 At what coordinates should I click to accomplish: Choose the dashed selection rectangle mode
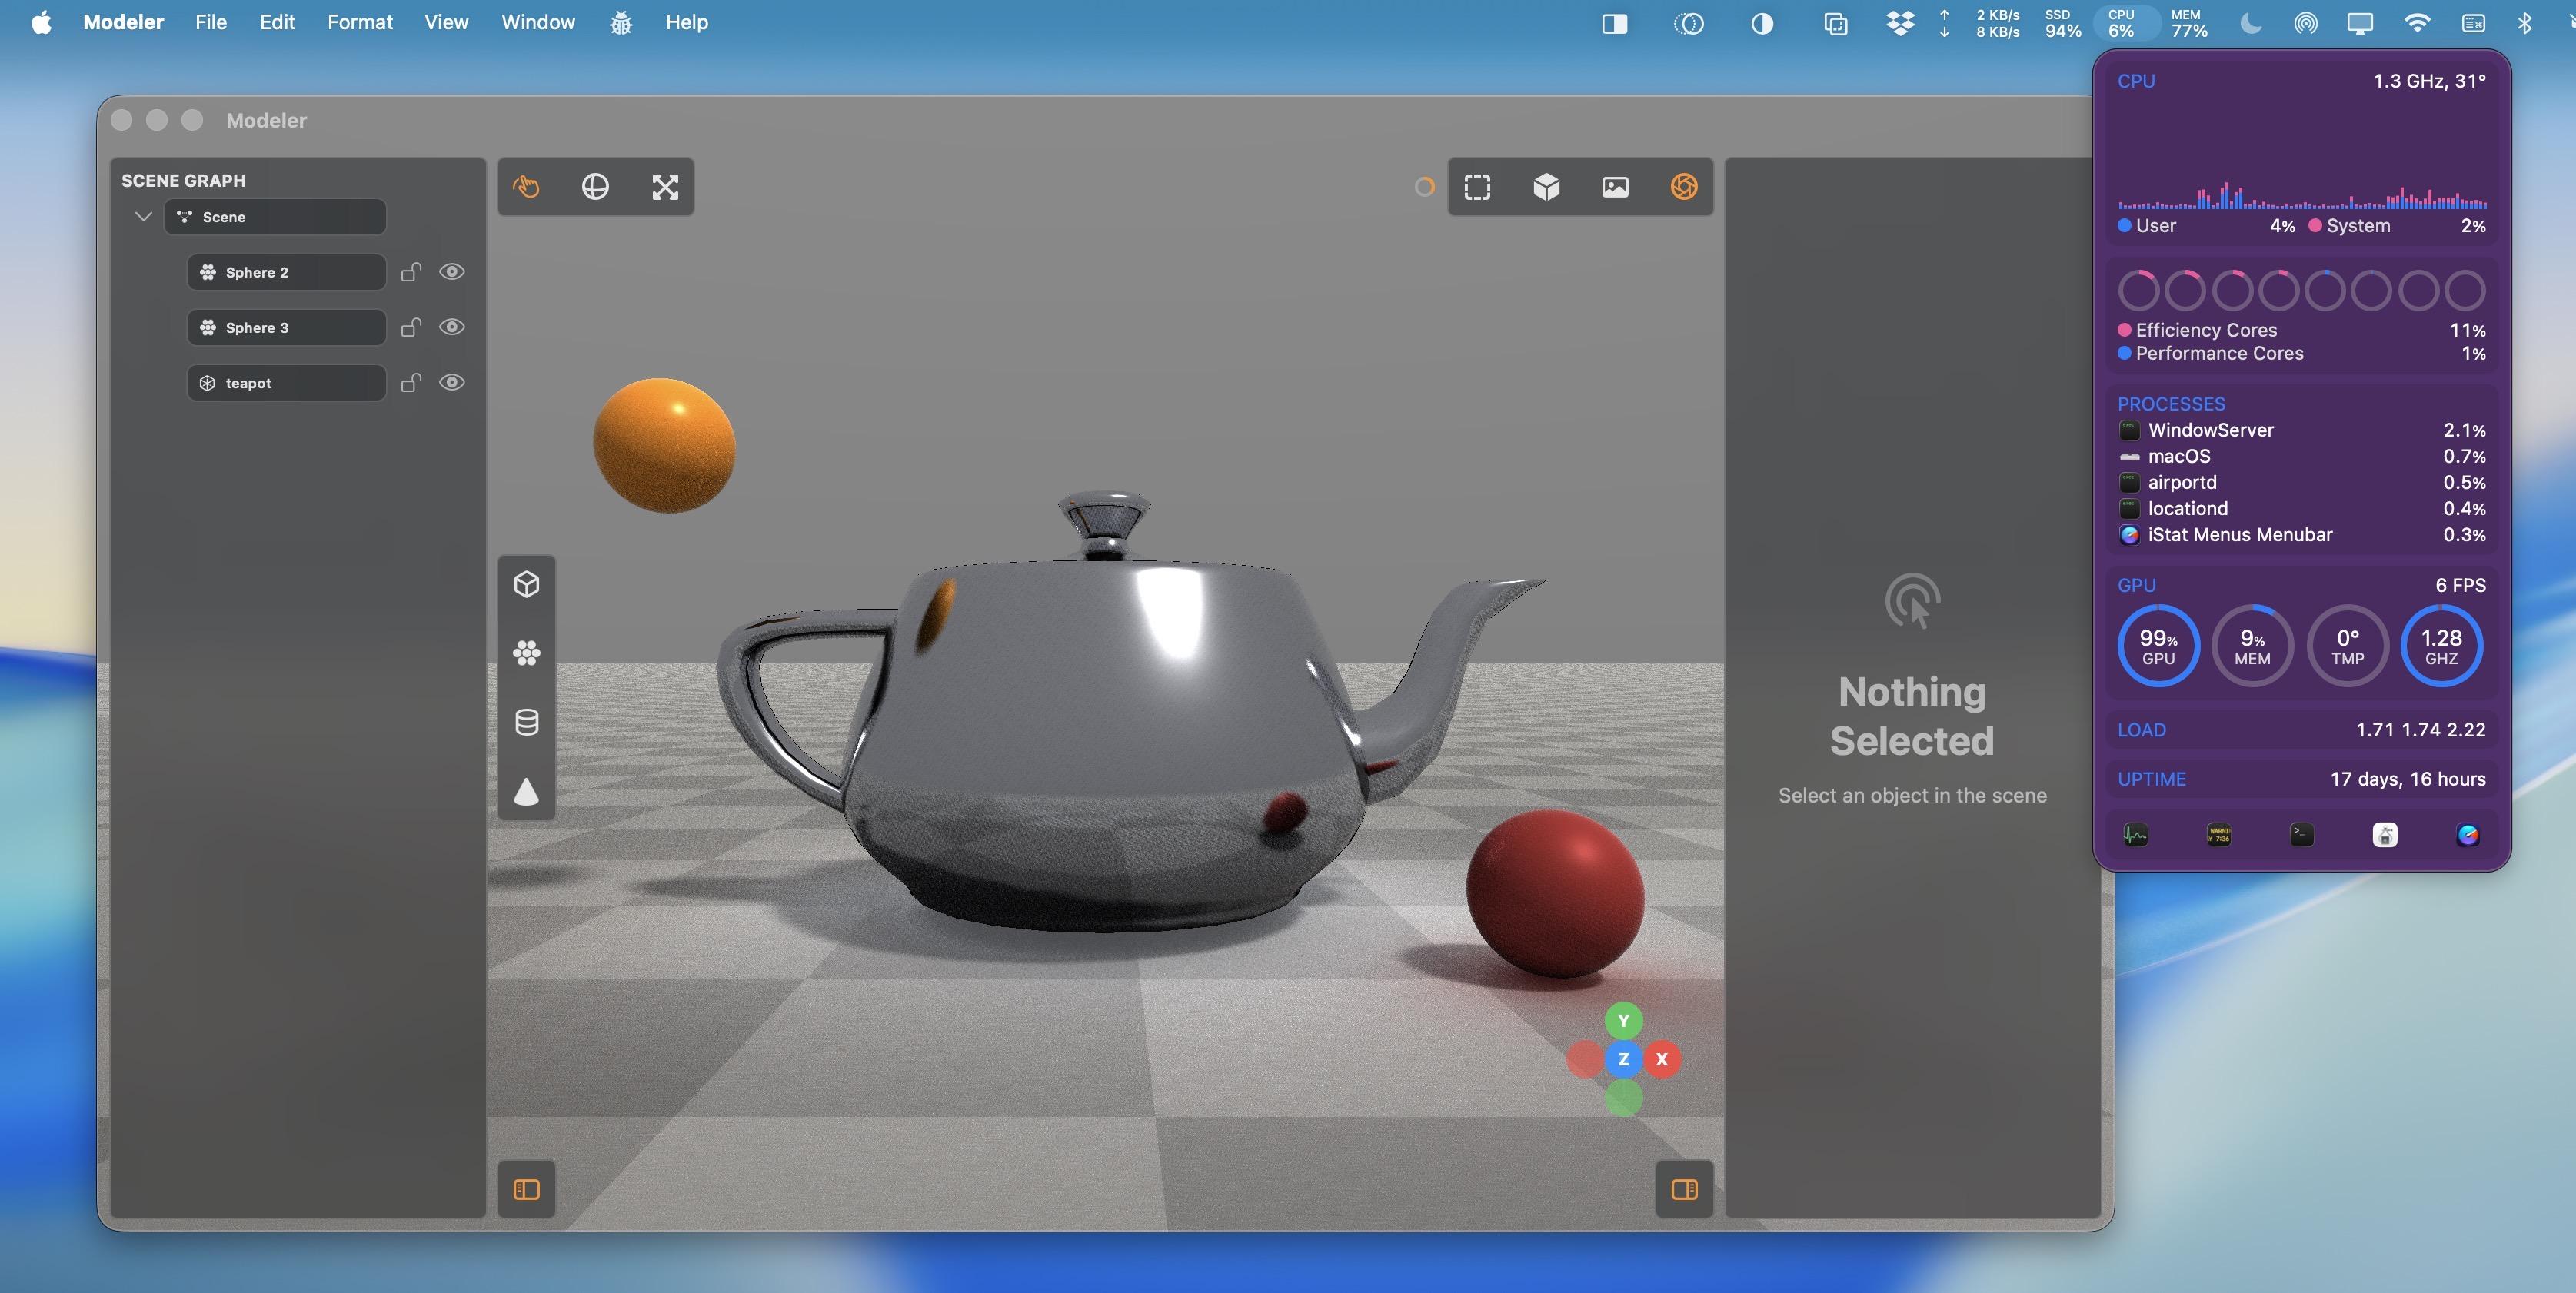pos(1477,186)
